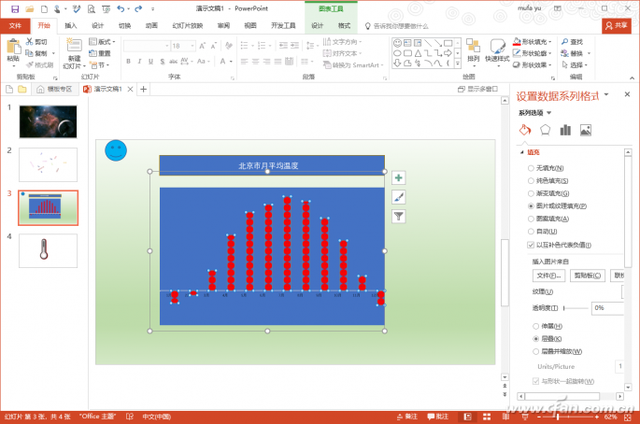Click the Cut (剪切) scissors icon
The height and width of the screenshot is (424, 640).
coord(29,42)
